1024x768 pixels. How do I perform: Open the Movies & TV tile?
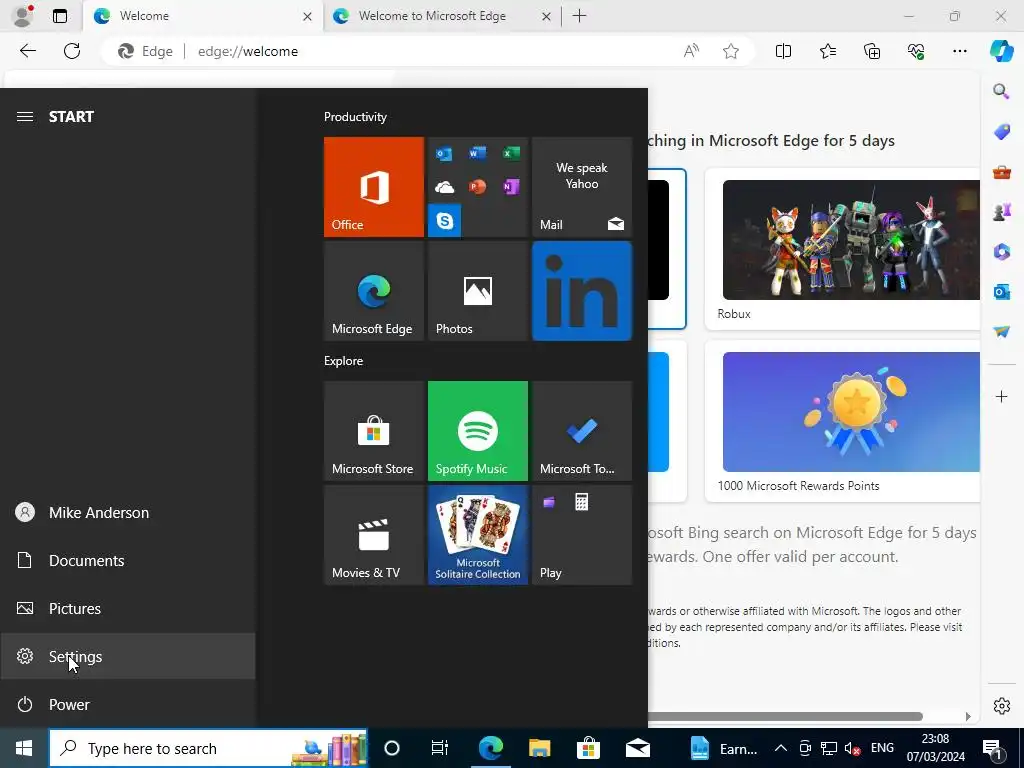(x=374, y=535)
